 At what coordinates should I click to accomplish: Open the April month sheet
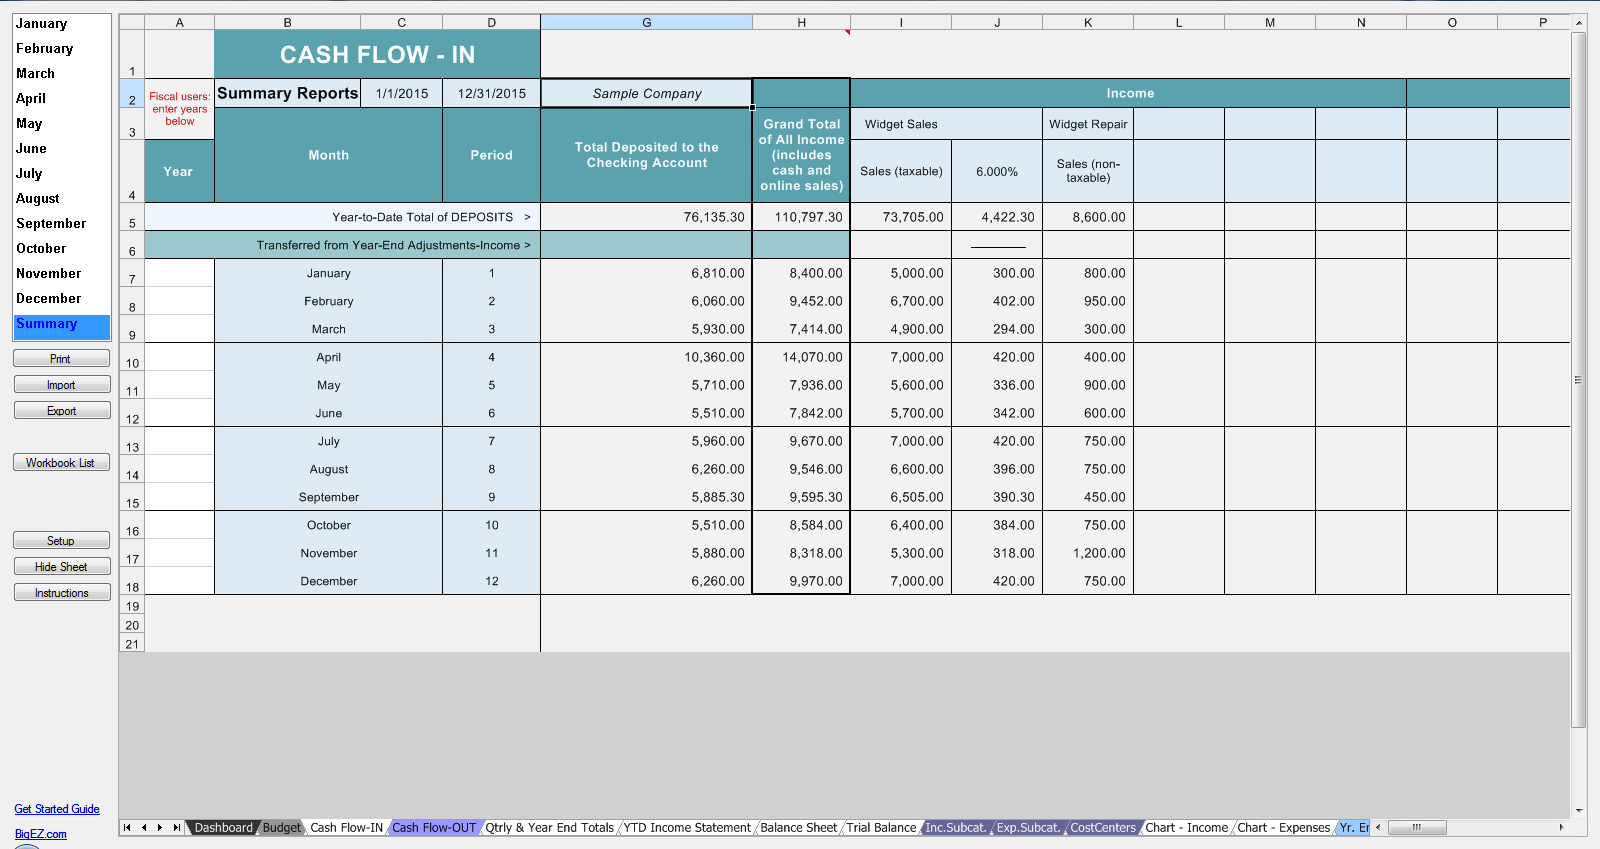(61, 98)
